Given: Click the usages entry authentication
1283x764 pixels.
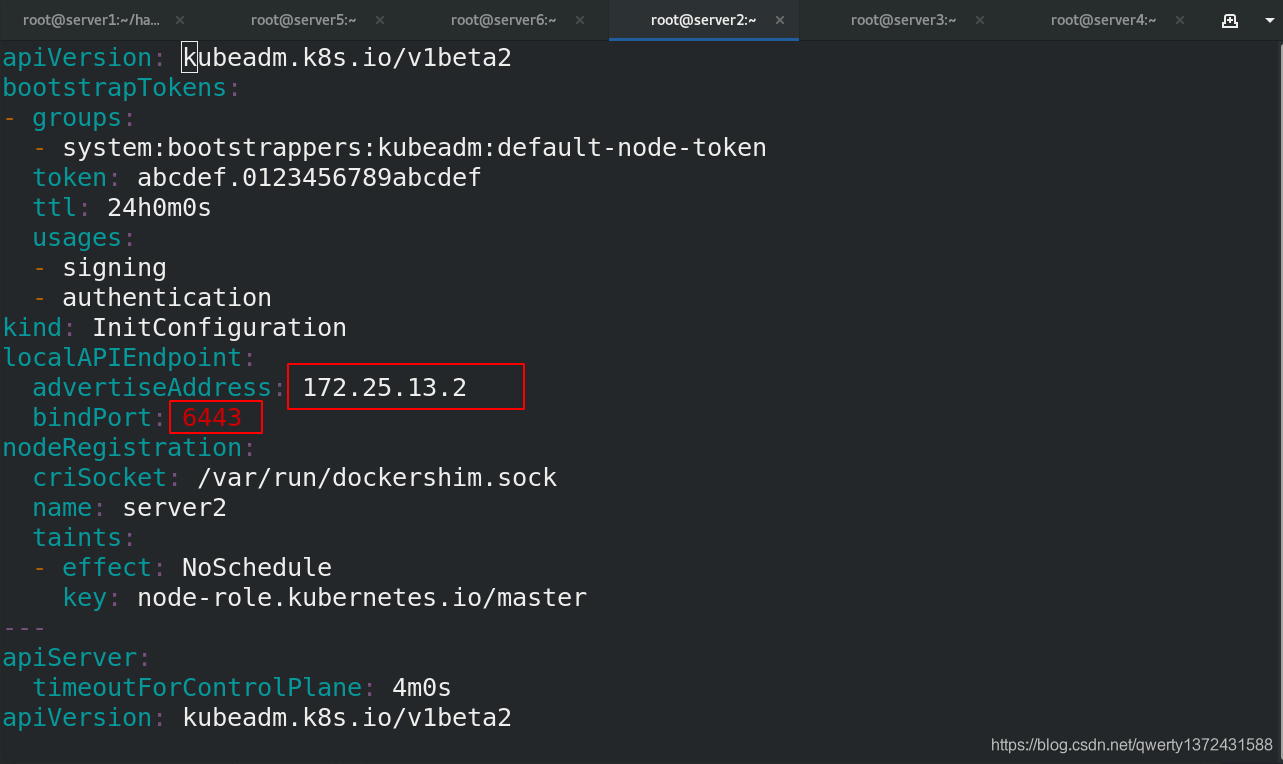Looking at the screenshot, I should 167,298.
